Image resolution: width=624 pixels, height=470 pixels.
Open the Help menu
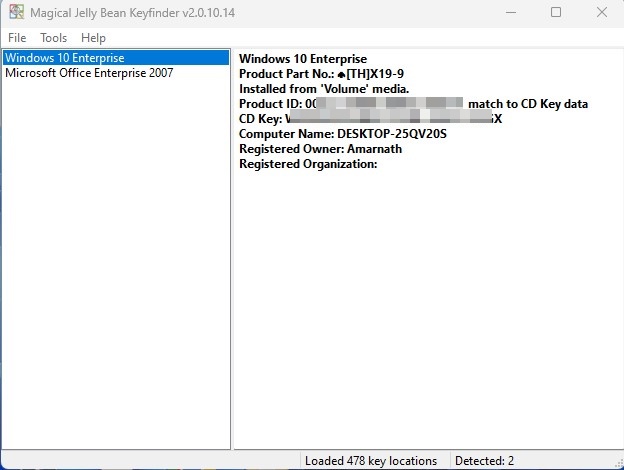pos(93,38)
